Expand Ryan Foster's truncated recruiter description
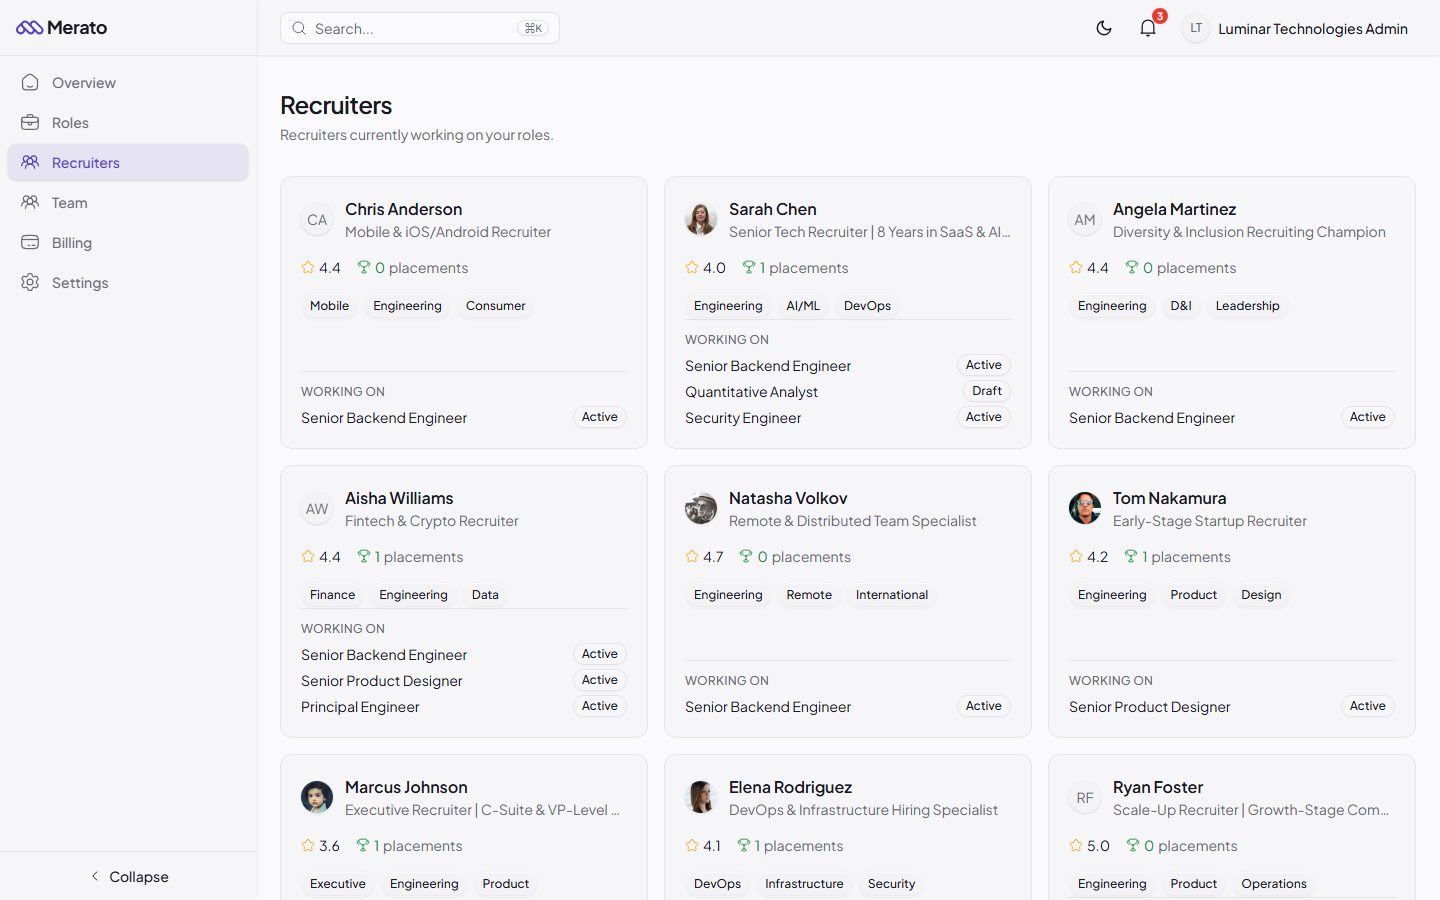 coord(1254,810)
